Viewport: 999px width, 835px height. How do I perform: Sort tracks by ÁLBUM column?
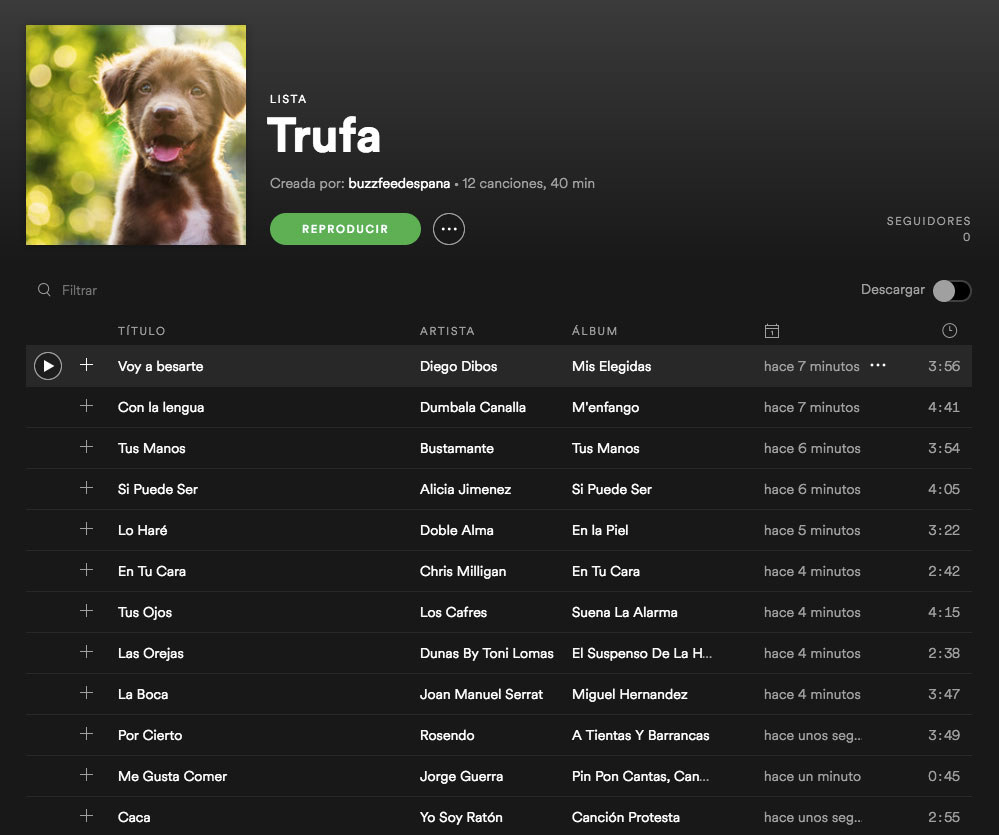pos(594,331)
